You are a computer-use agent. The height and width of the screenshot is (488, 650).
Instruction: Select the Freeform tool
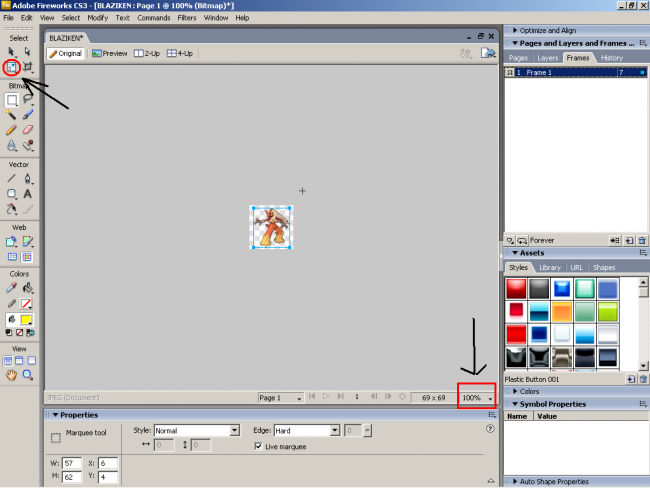11,209
